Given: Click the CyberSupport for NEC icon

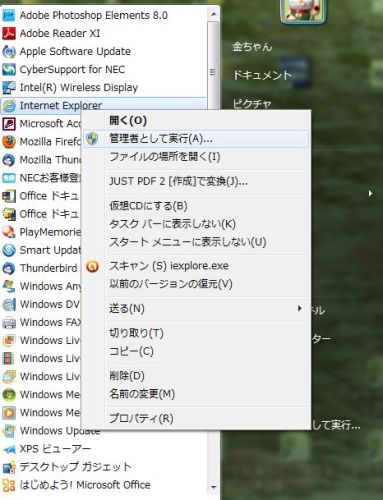Looking at the screenshot, I should click(x=9, y=69).
